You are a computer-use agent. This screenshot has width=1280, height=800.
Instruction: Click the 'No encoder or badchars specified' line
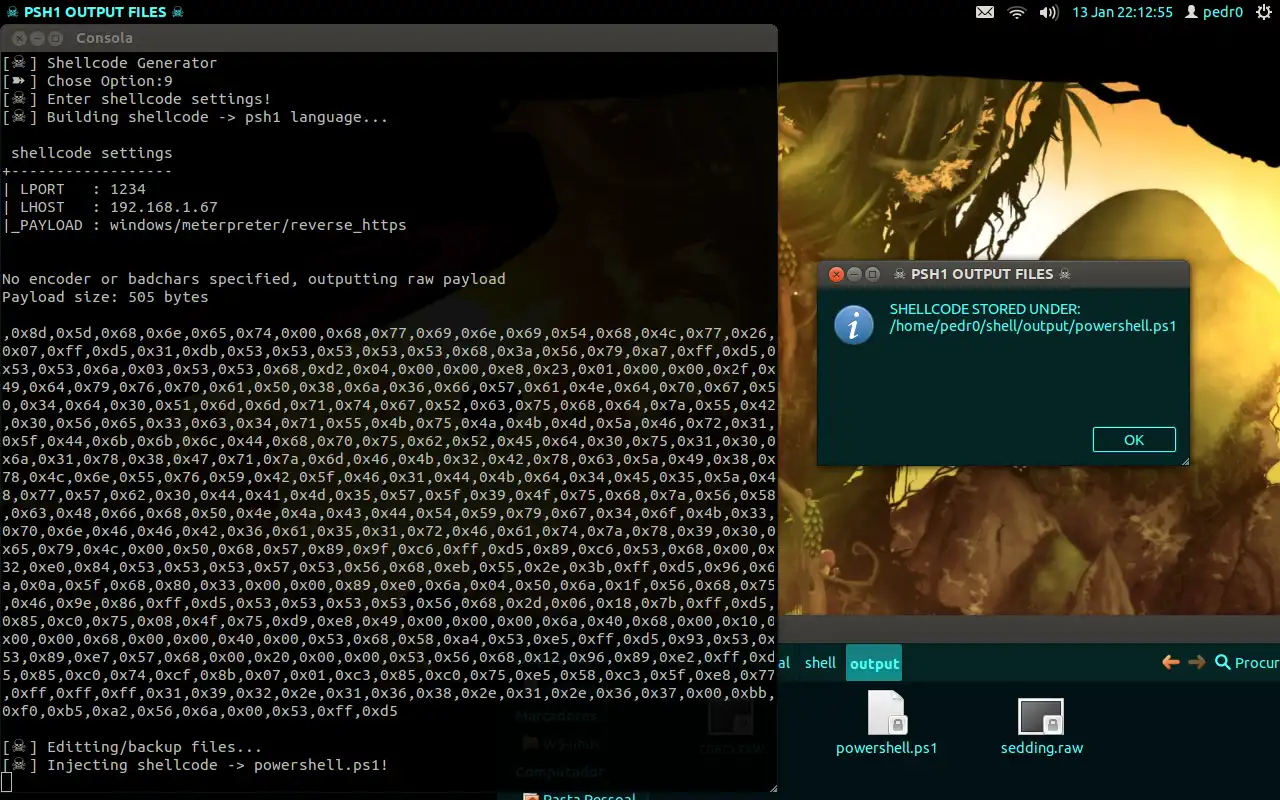(254, 279)
